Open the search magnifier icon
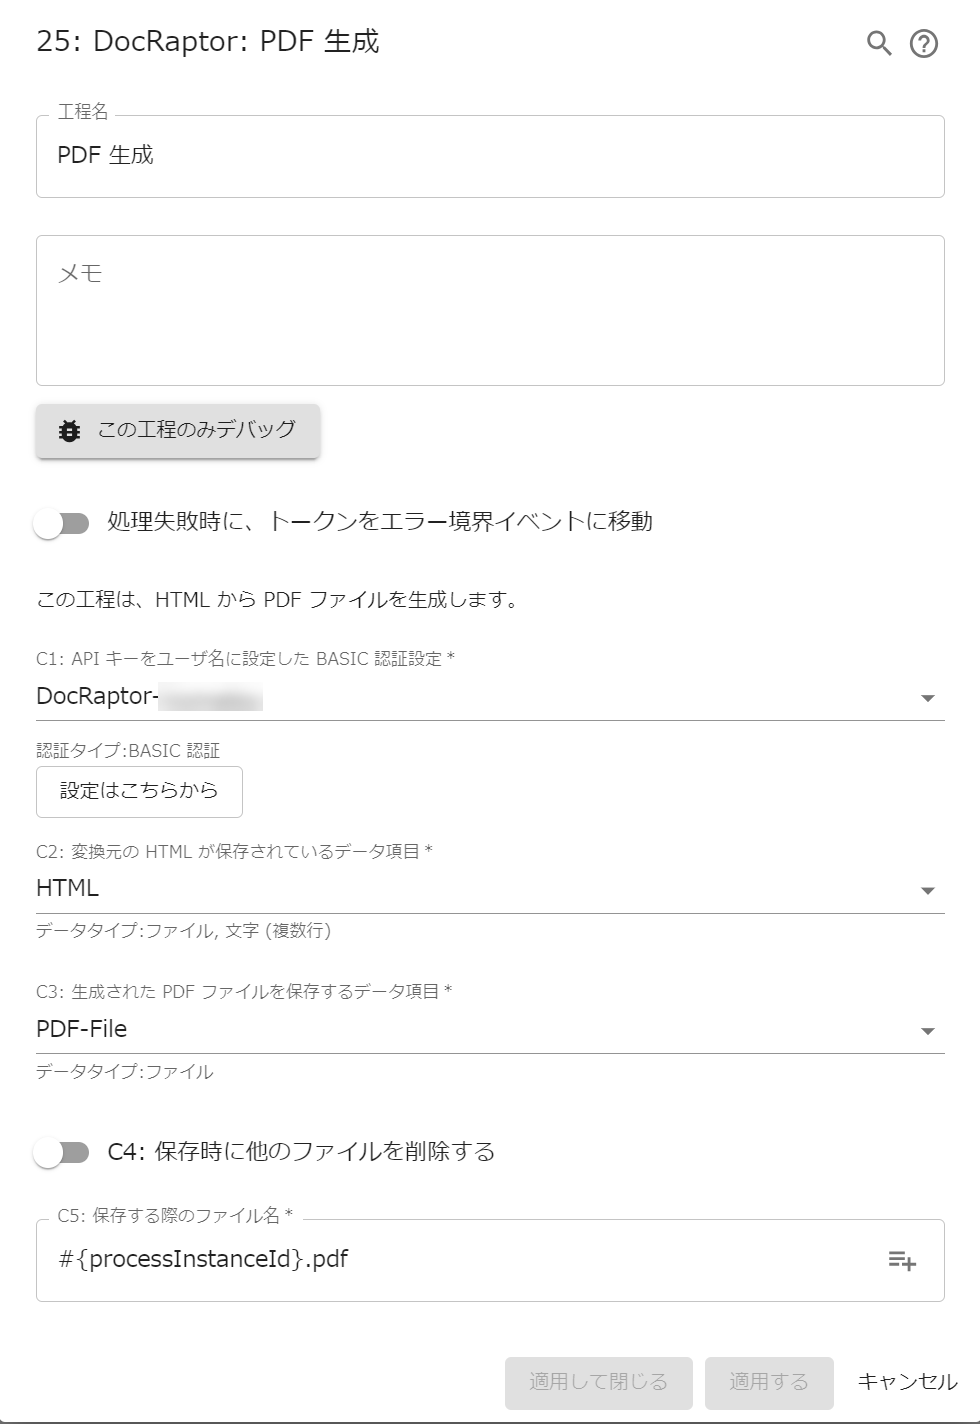Viewport: 980px width, 1424px height. point(879,44)
